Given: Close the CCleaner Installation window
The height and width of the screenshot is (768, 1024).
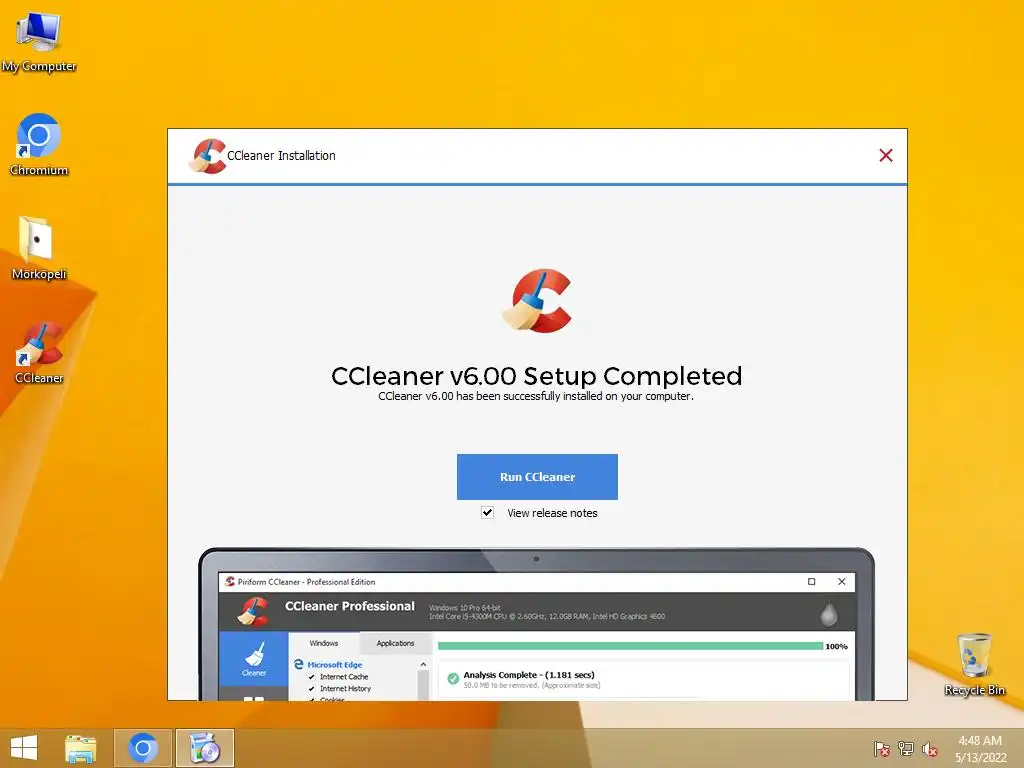Looking at the screenshot, I should point(886,155).
